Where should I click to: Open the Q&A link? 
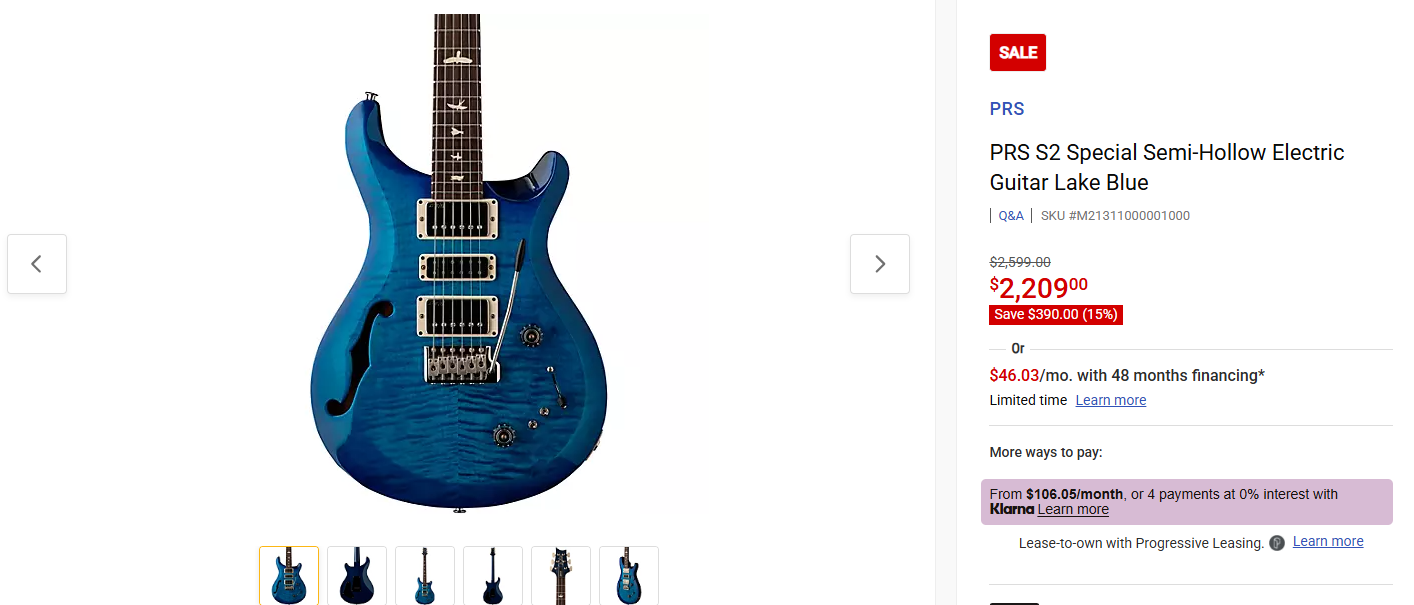click(1011, 215)
